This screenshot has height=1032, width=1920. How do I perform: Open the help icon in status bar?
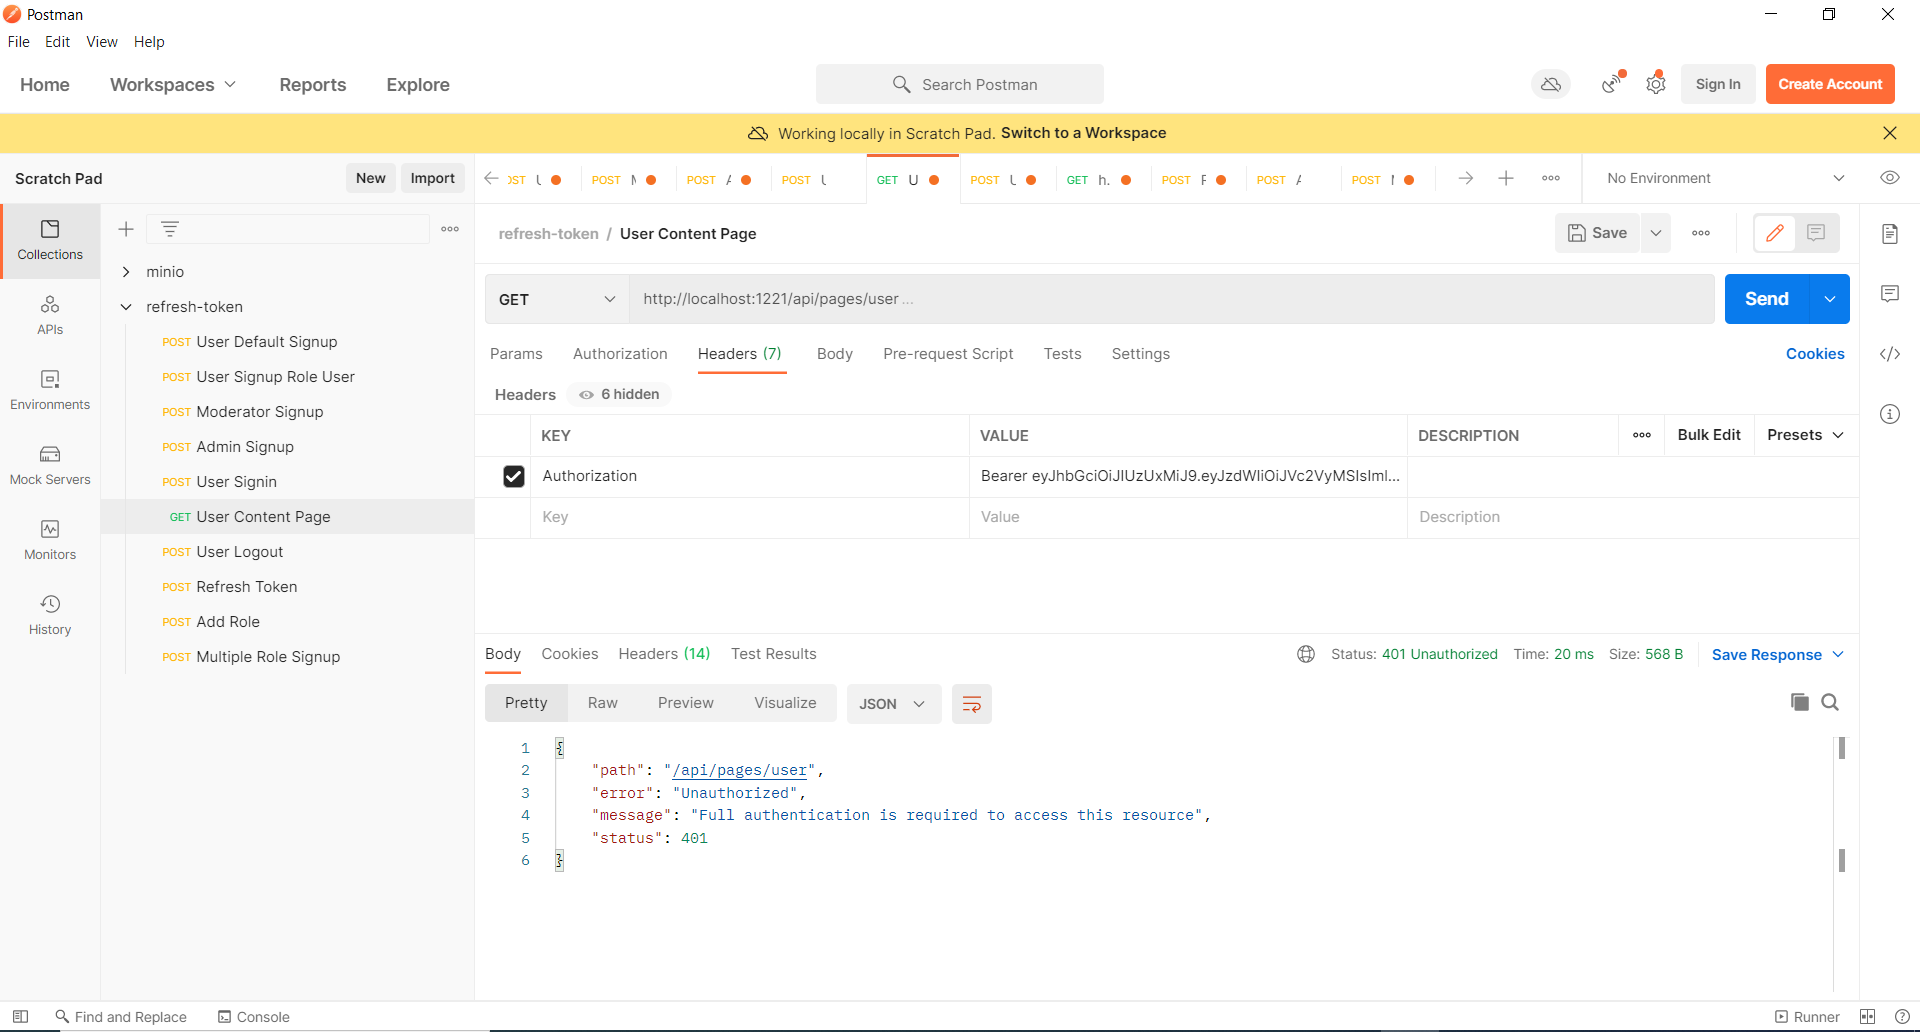tap(1902, 1017)
